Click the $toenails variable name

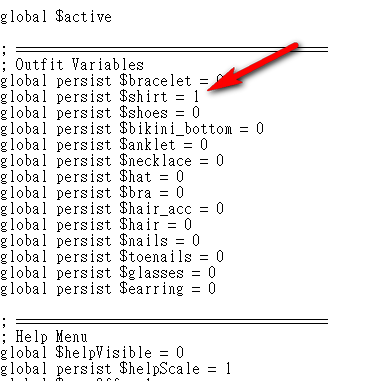[155, 257]
